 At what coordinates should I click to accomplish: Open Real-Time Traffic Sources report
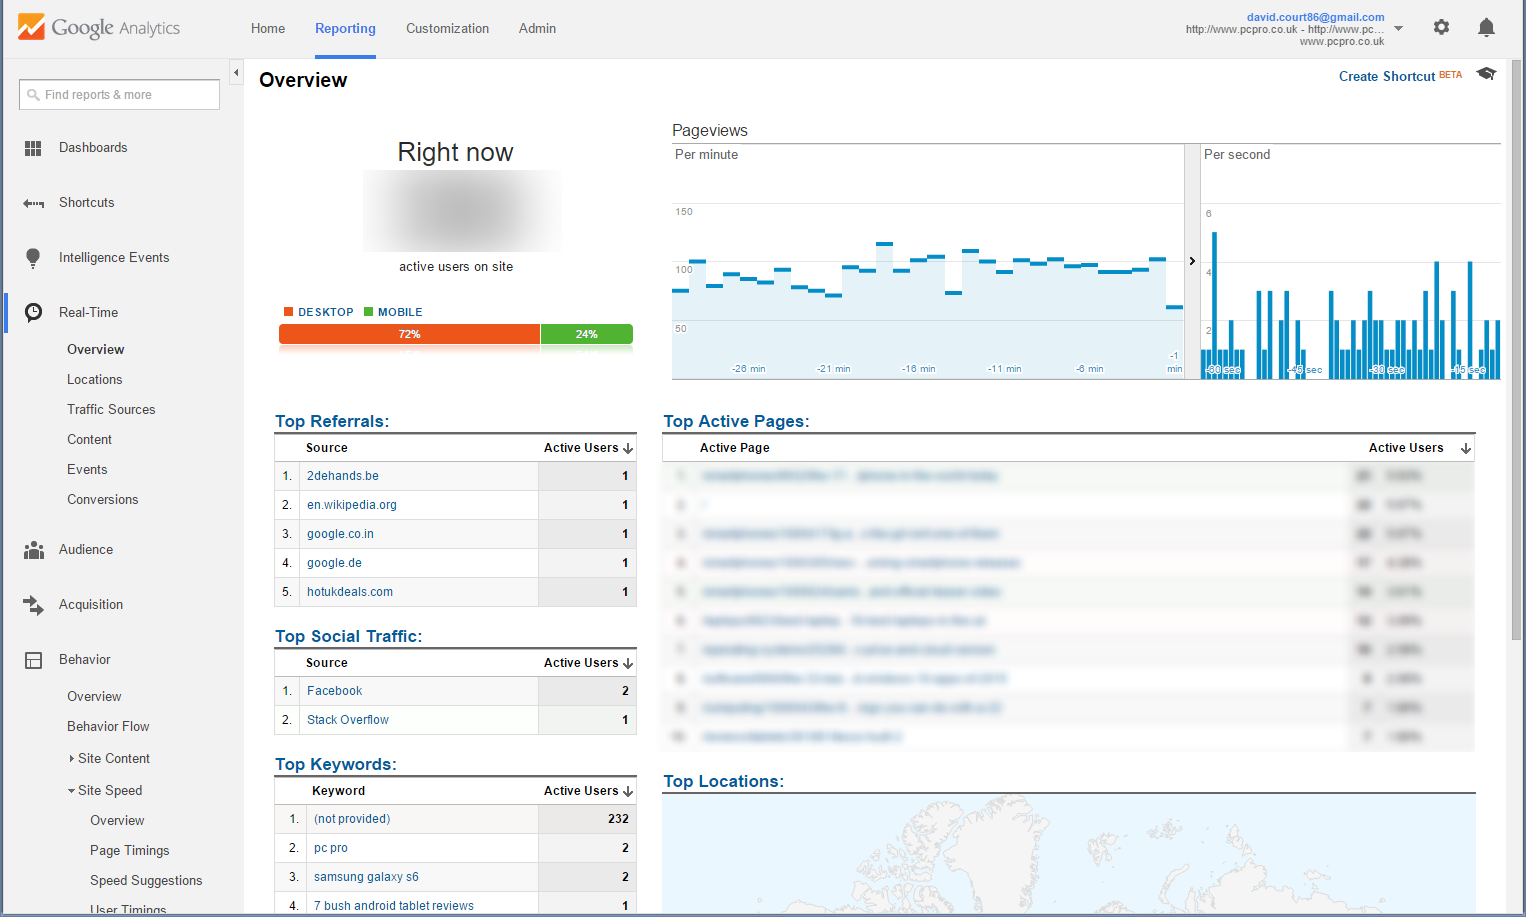(x=111, y=410)
